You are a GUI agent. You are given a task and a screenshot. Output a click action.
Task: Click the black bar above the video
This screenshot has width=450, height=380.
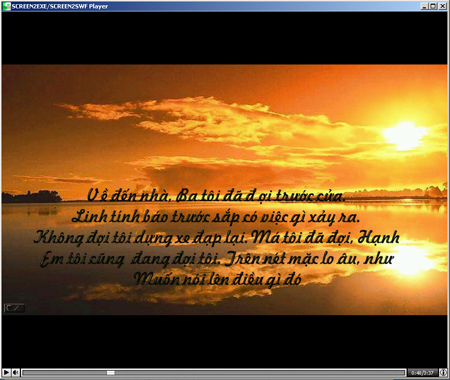[x=224, y=38]
